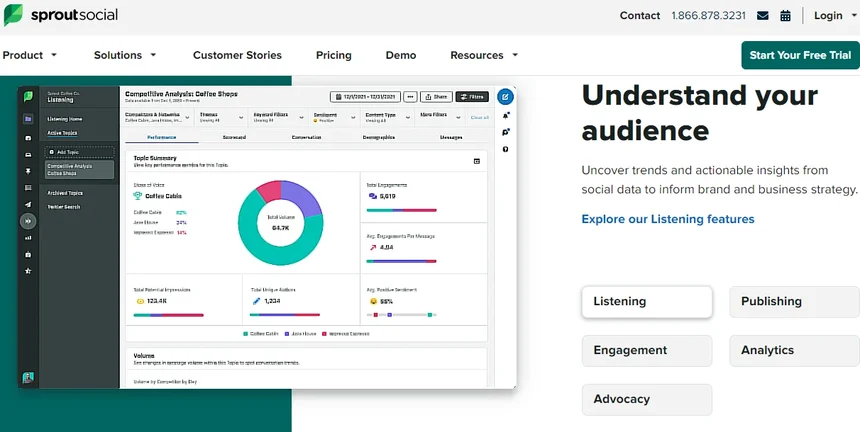Select the star icon in app sidebar
This screenshot has width=860, height=432.
(28, 271)
